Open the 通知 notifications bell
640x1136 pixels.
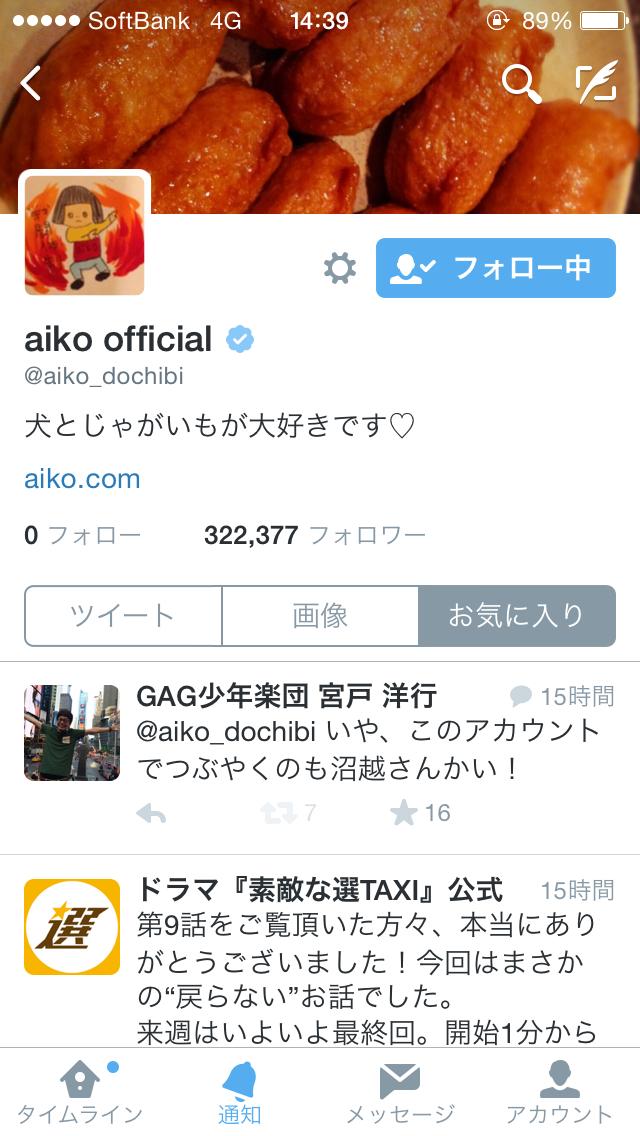coord(239,1095)
